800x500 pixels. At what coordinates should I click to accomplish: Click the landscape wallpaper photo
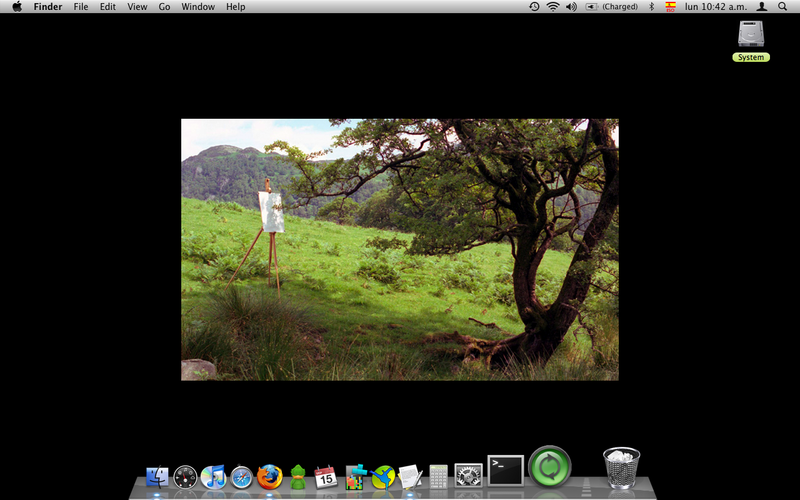(400, 249)
